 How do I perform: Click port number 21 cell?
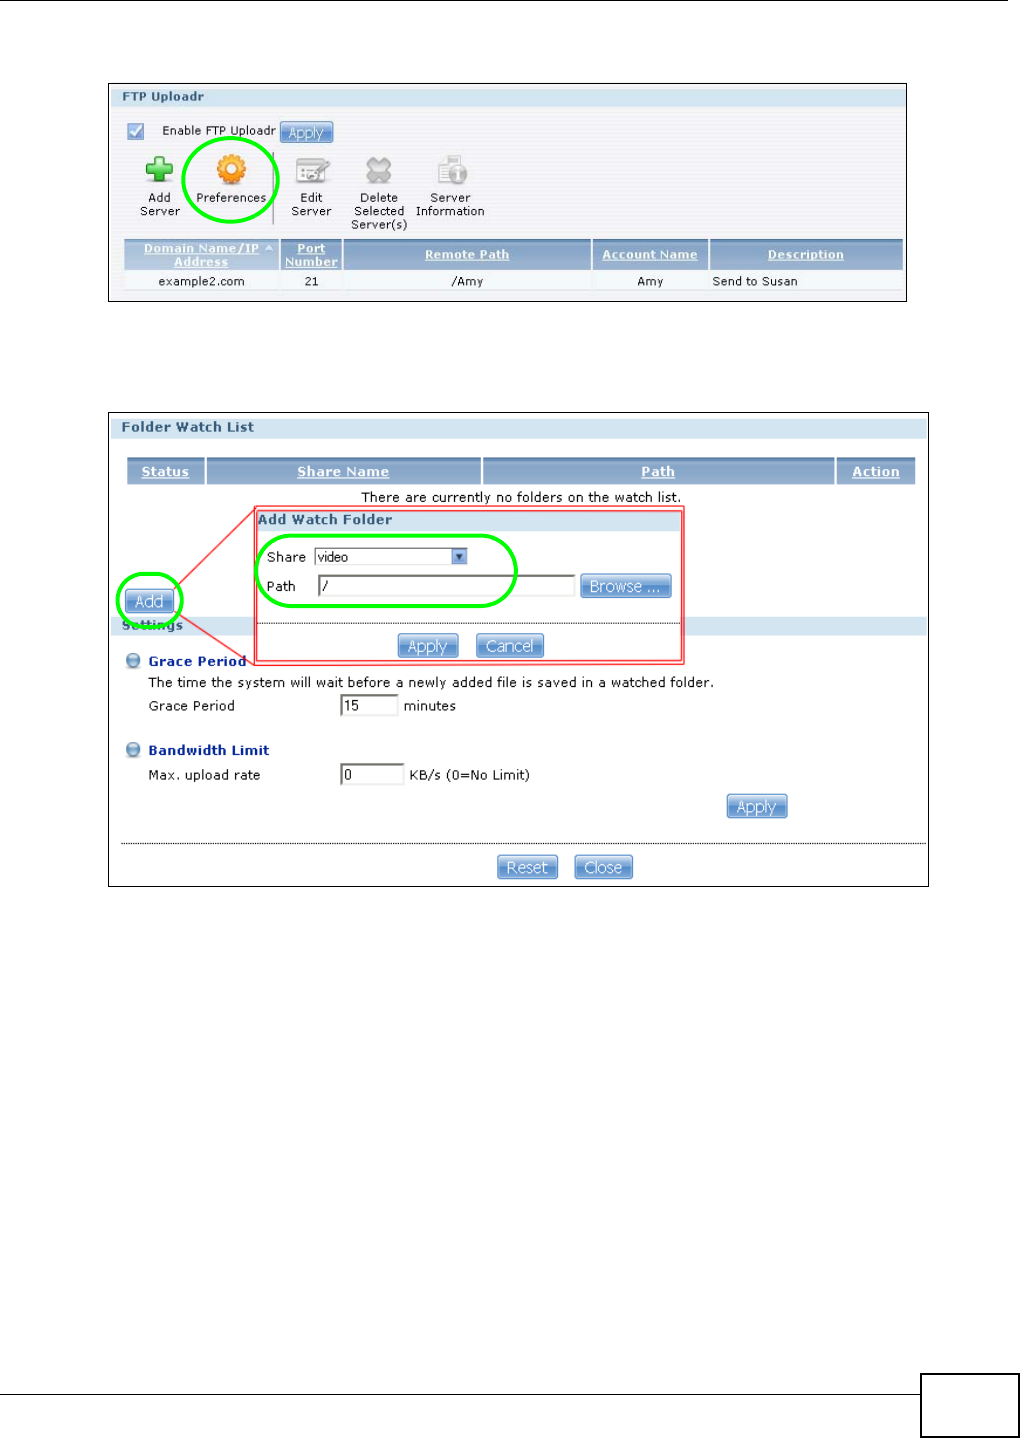click(x=312, y=282)
